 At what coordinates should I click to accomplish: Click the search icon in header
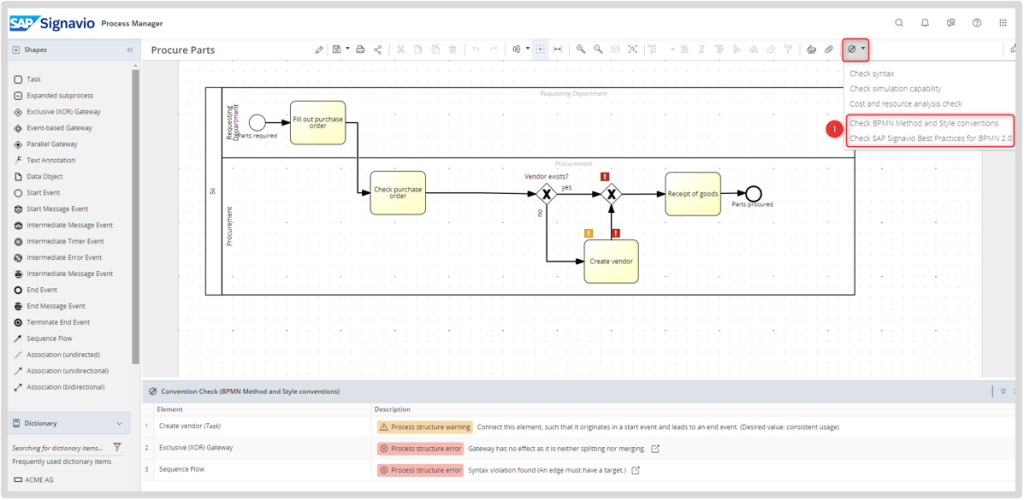[899, 23]
